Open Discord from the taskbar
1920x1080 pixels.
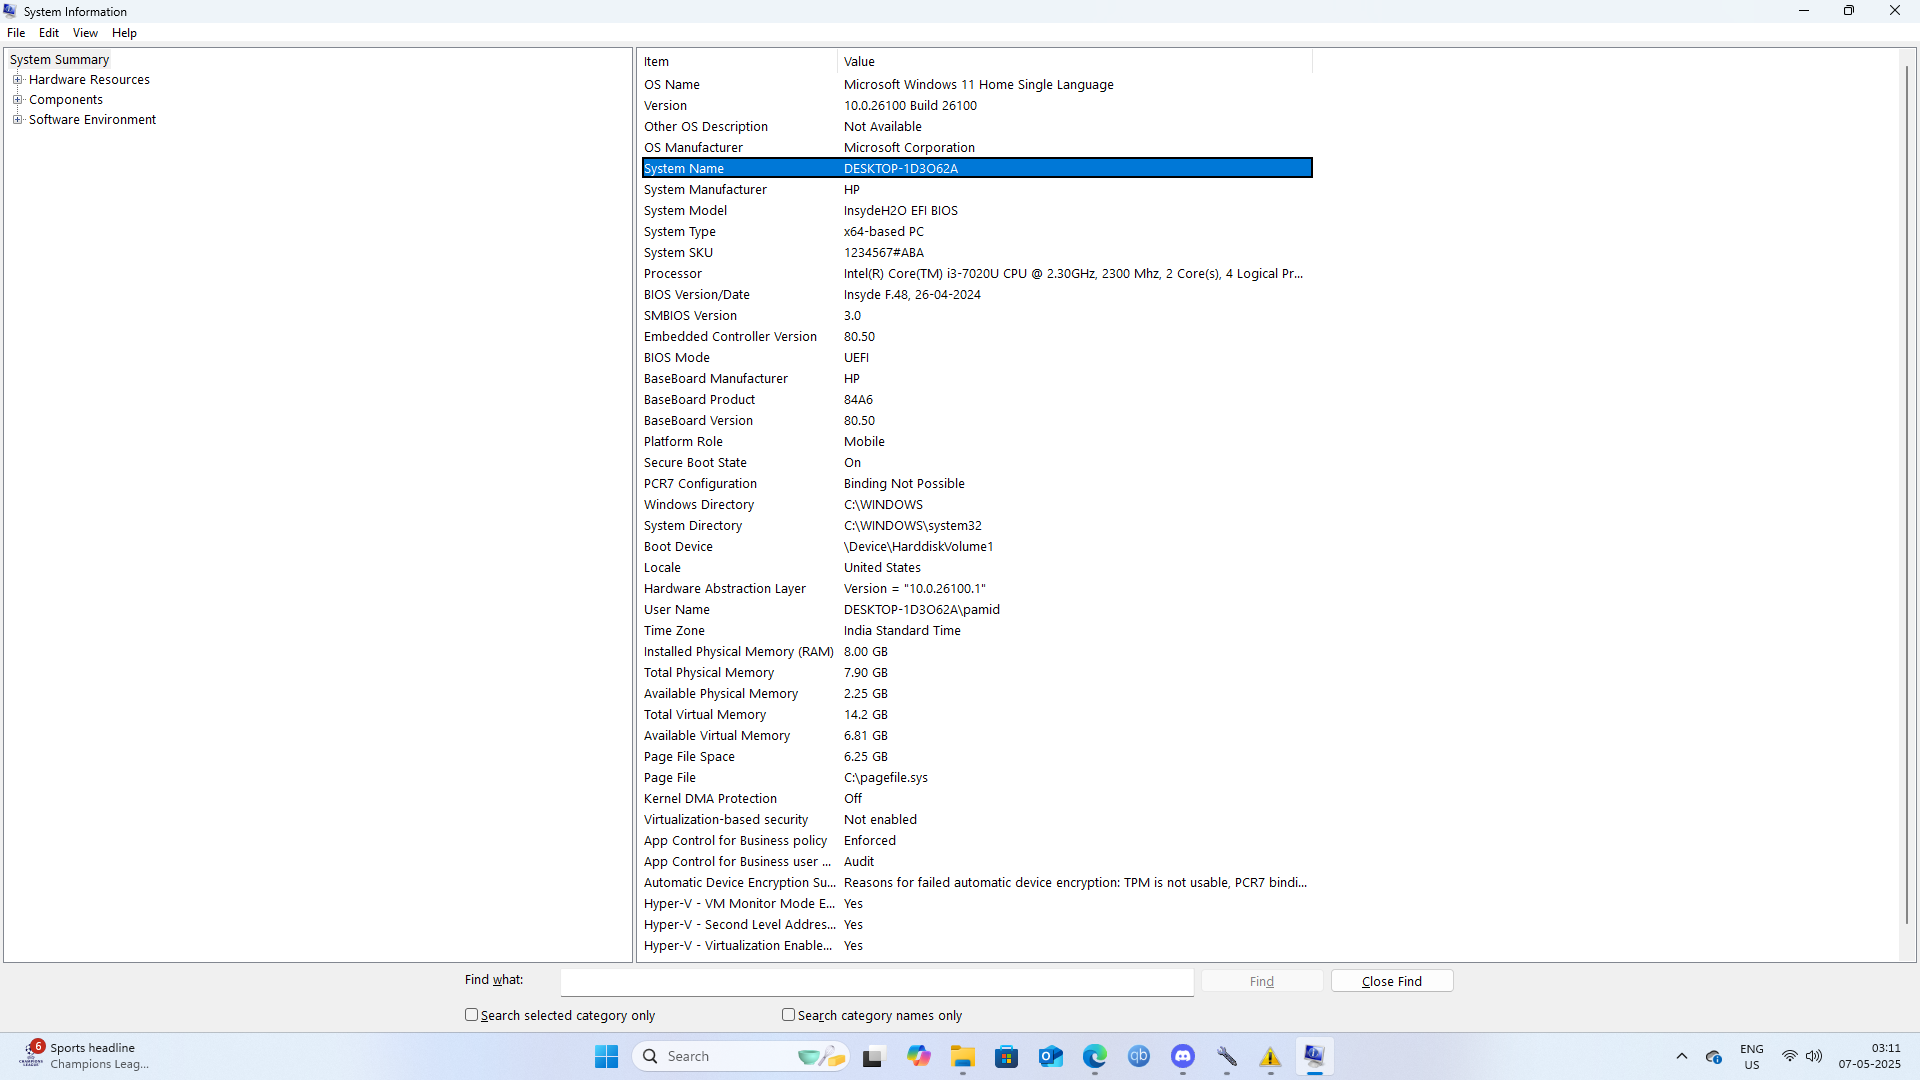1183,1056
